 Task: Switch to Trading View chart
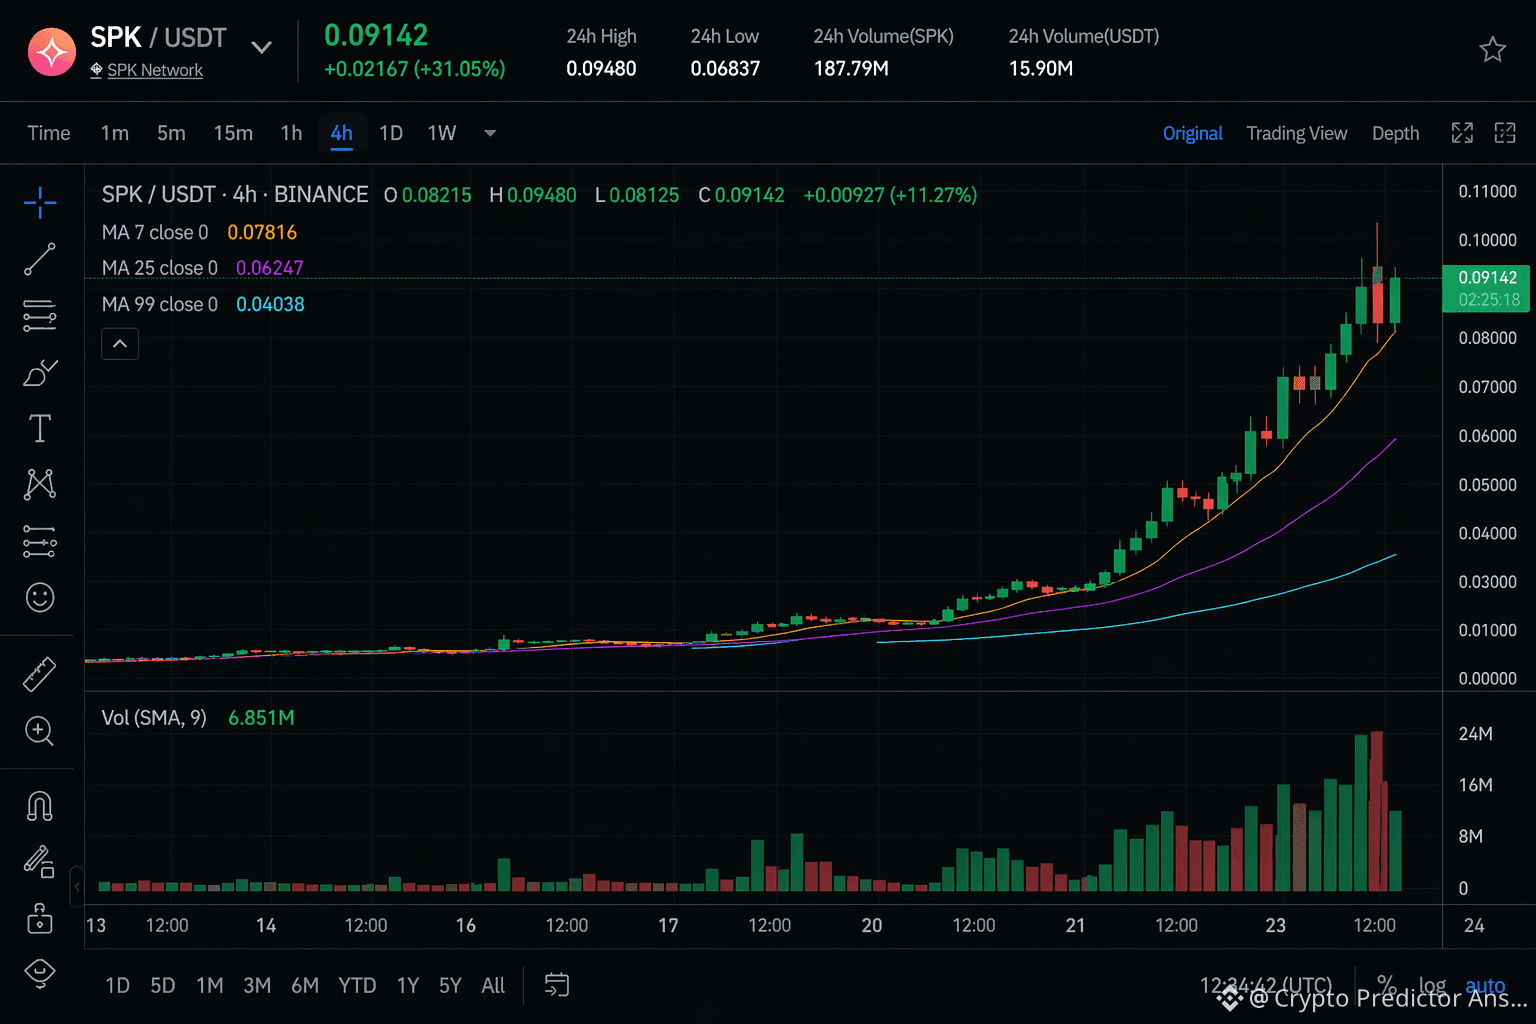pyautogui.click(x=1296, y=133)
